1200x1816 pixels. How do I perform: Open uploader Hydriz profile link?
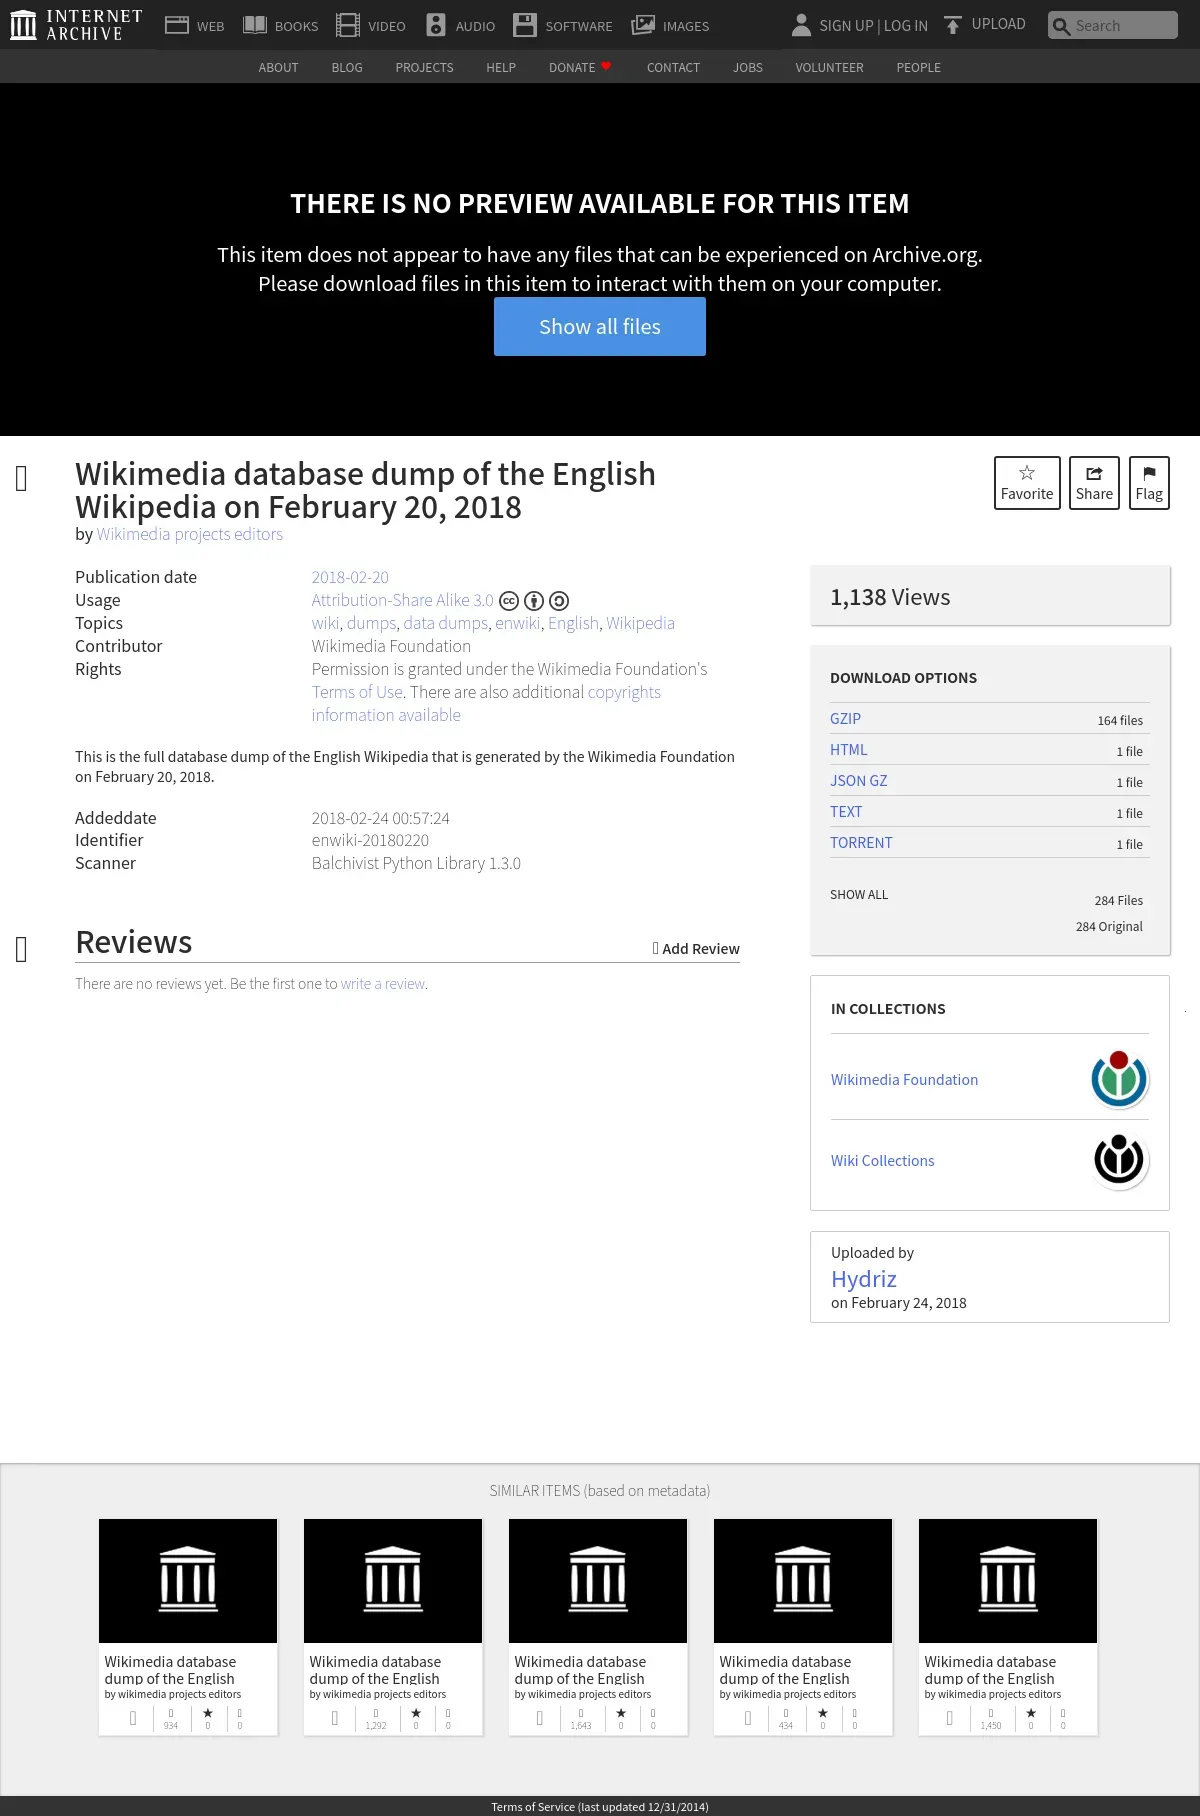864,1279
